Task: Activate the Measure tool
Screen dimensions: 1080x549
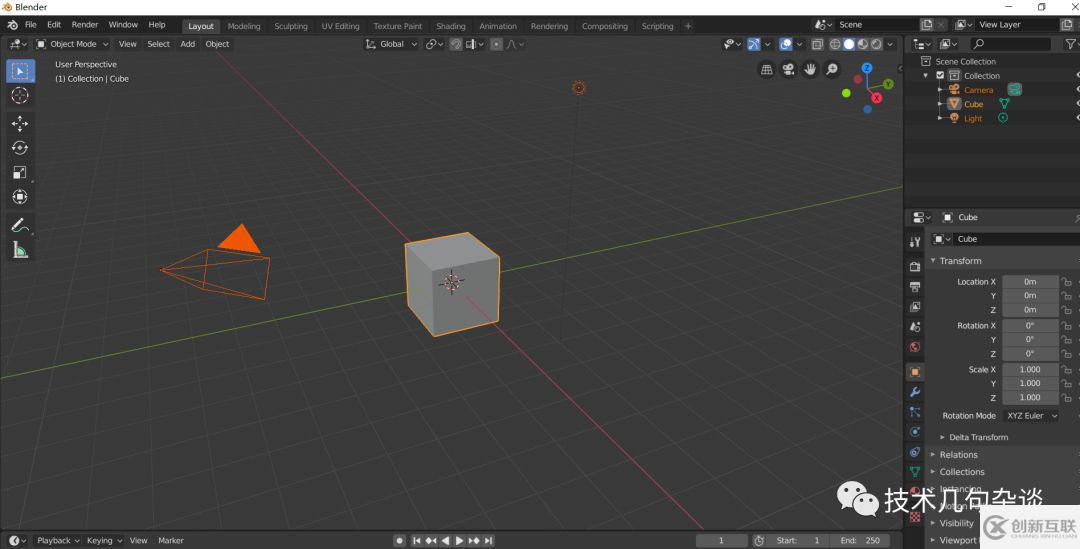Action: click(19, 250)
